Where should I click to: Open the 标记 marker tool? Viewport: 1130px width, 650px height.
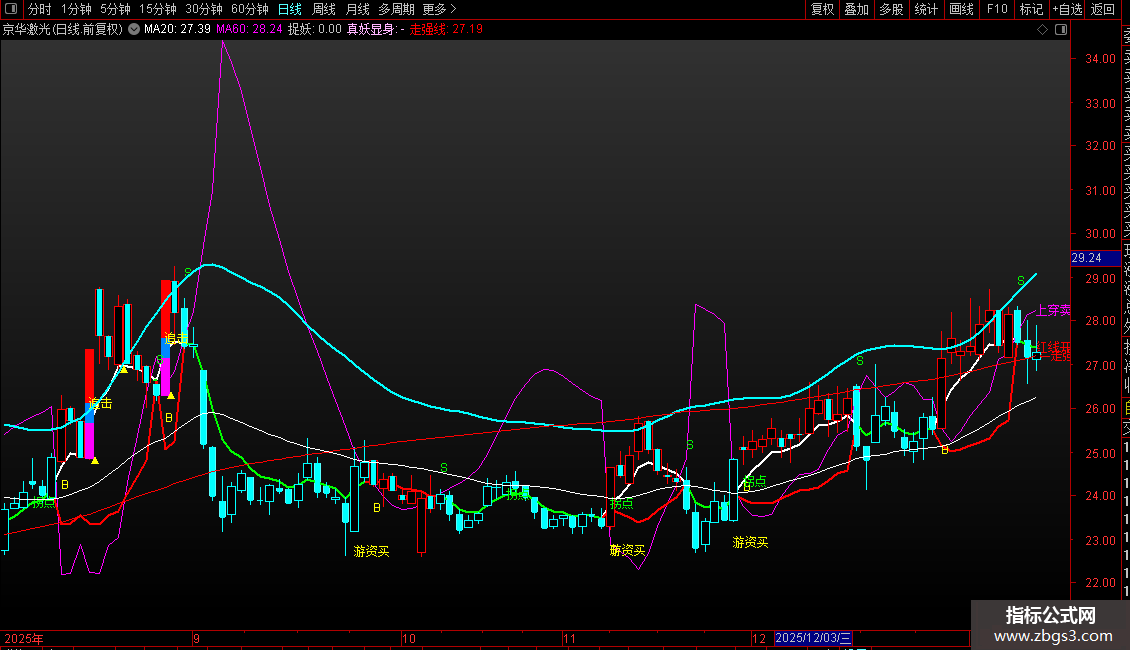(x=1031, y=9)
